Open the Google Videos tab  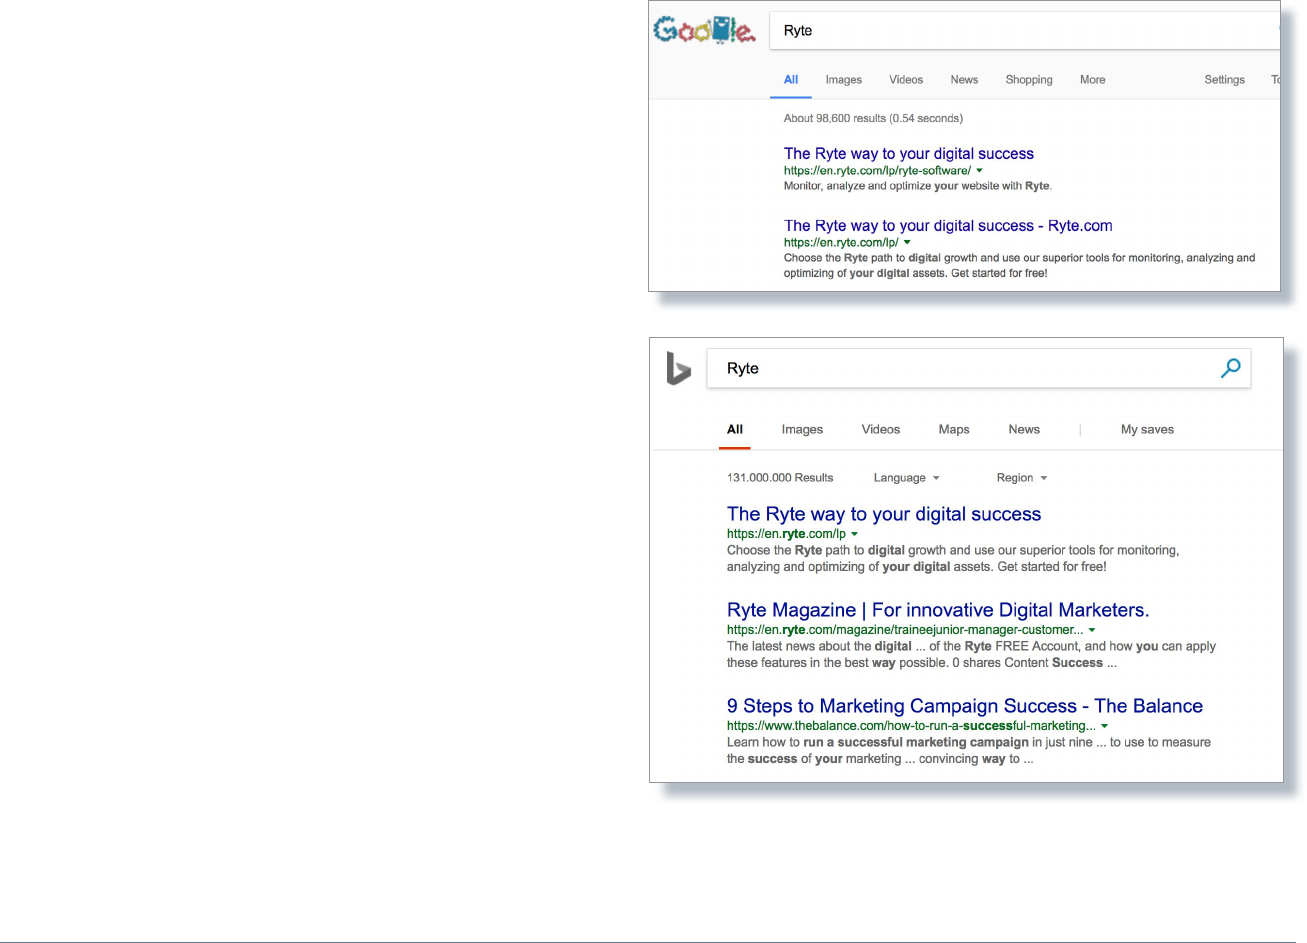pyautogui.click(x=906, y=80)
